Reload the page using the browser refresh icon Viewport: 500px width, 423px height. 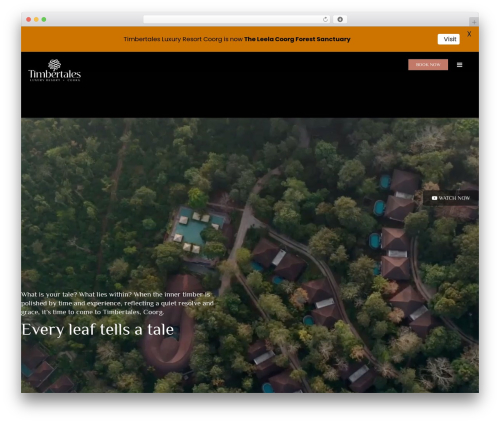point(325,19)
